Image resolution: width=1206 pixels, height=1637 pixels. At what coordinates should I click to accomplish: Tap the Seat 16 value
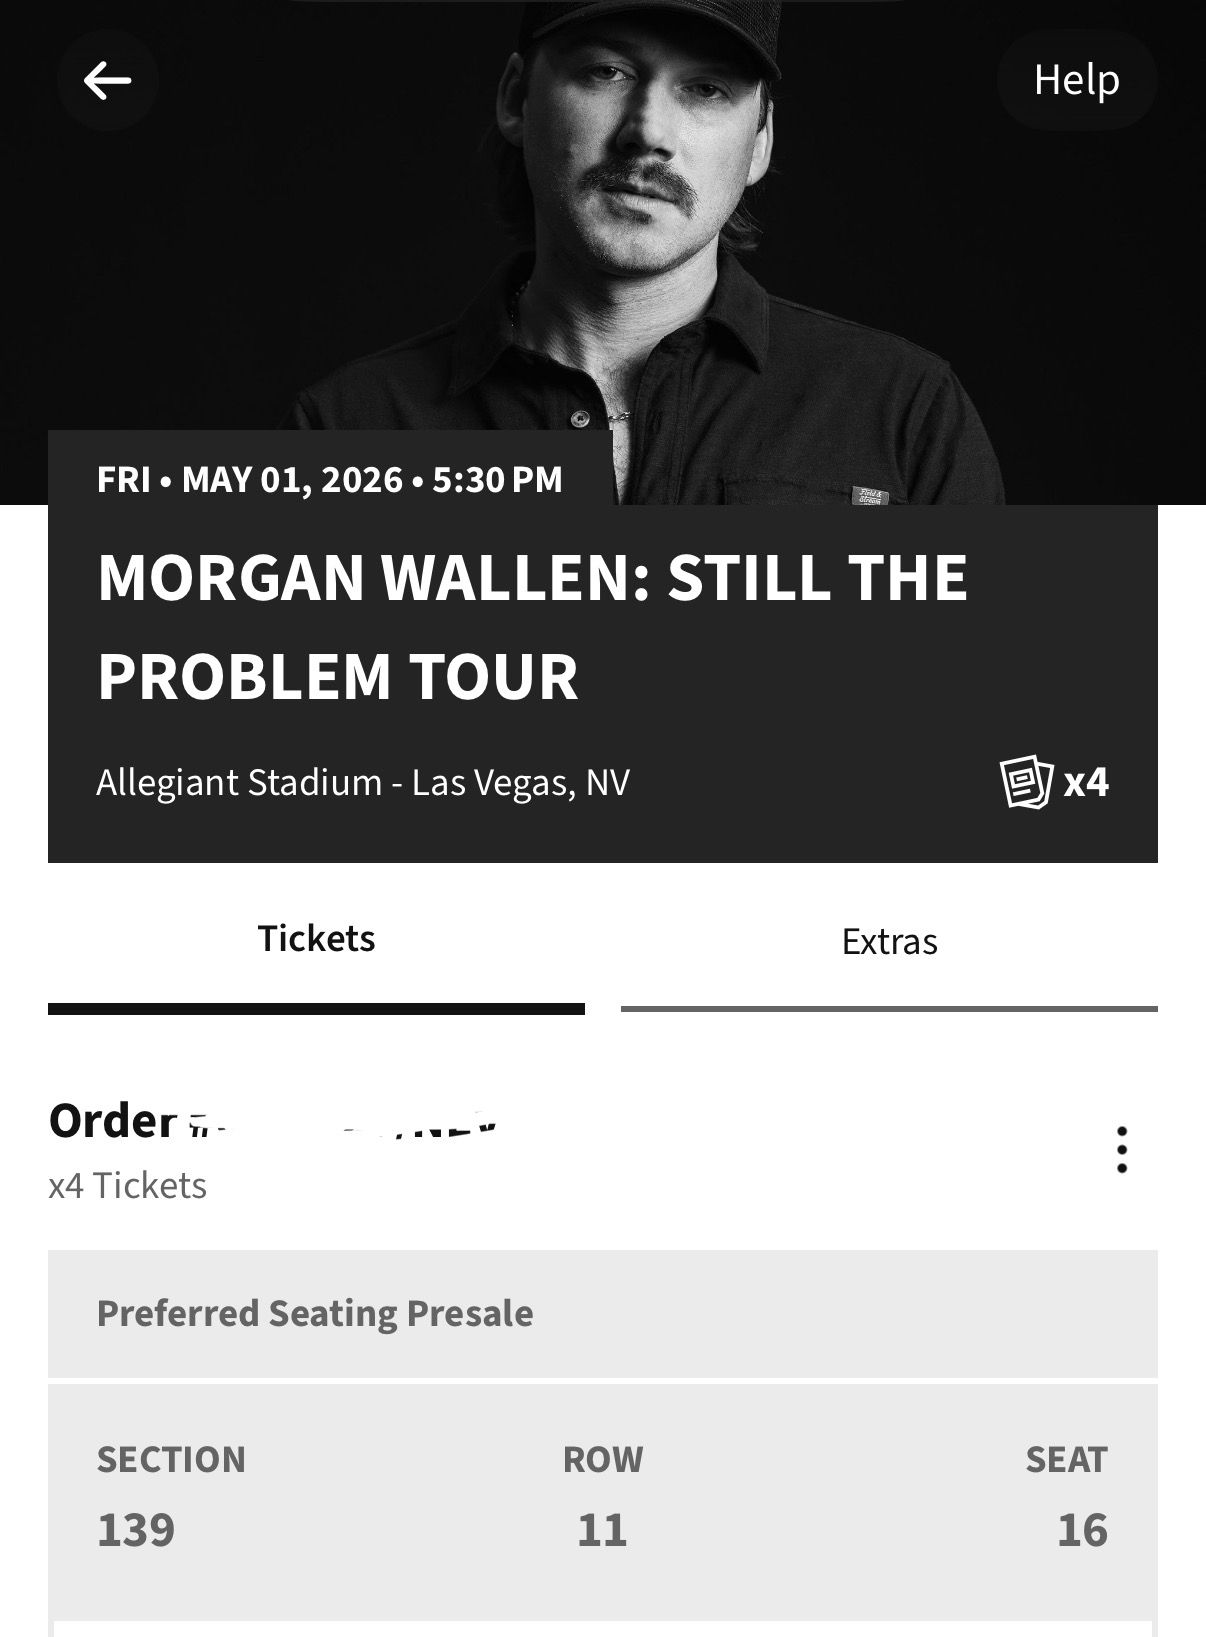pyautogui.click(x=1082, y=1530)
